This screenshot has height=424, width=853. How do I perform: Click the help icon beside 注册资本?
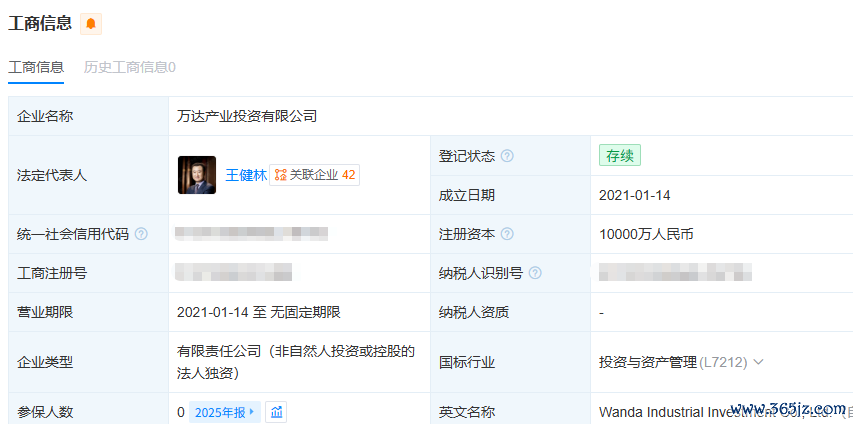[507, 234]
